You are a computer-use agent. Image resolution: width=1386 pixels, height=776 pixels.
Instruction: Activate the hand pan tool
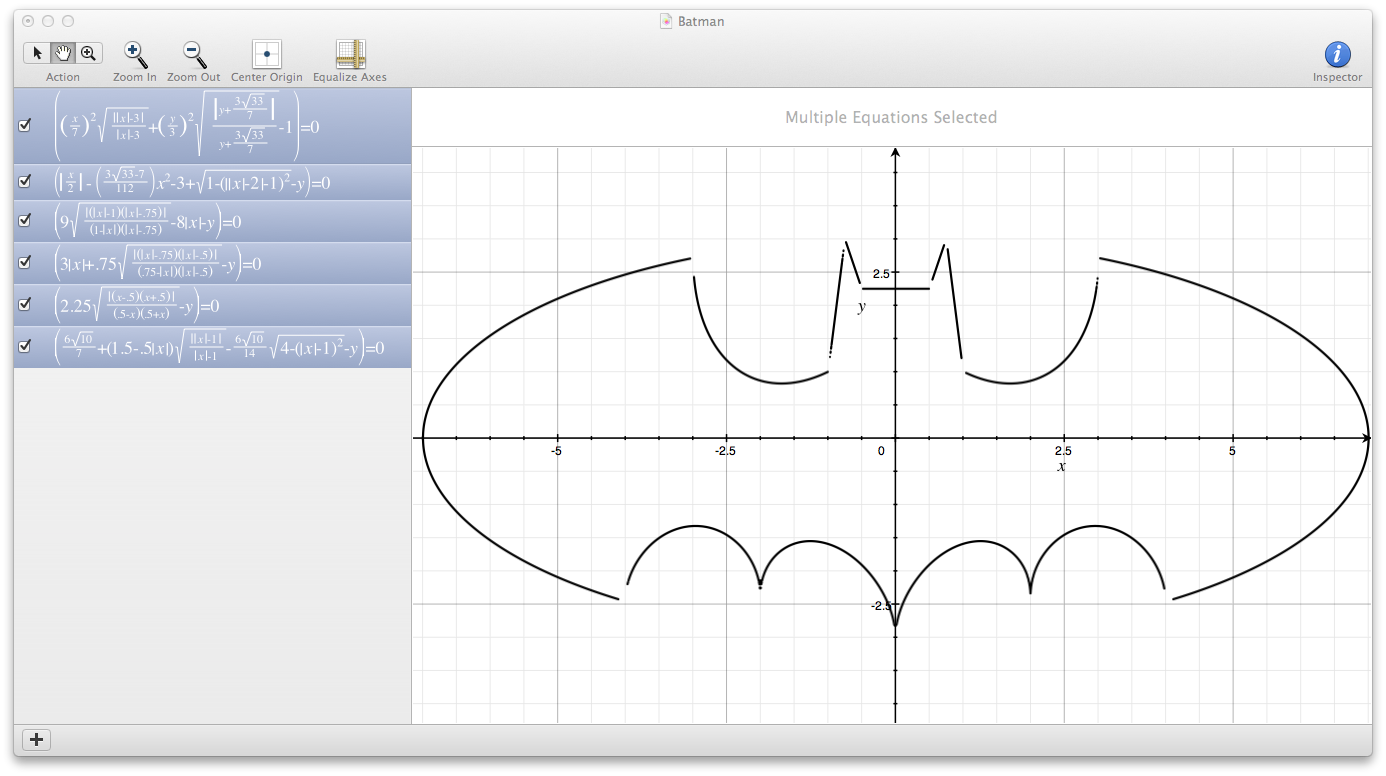(x=62, y=52)
